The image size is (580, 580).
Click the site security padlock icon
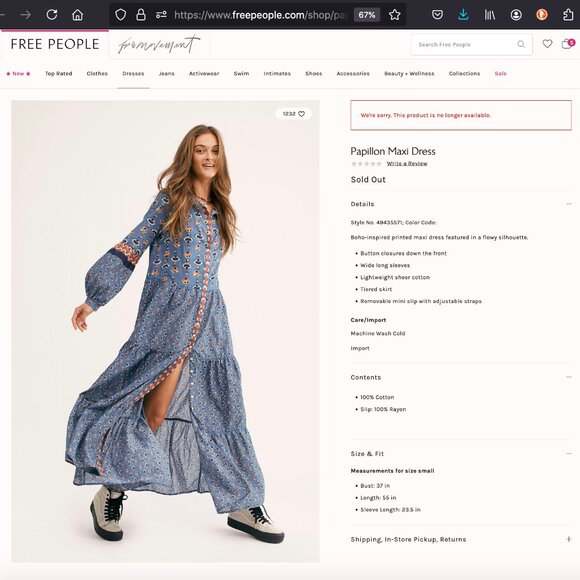pyautogui.click(x=141, y=15)
